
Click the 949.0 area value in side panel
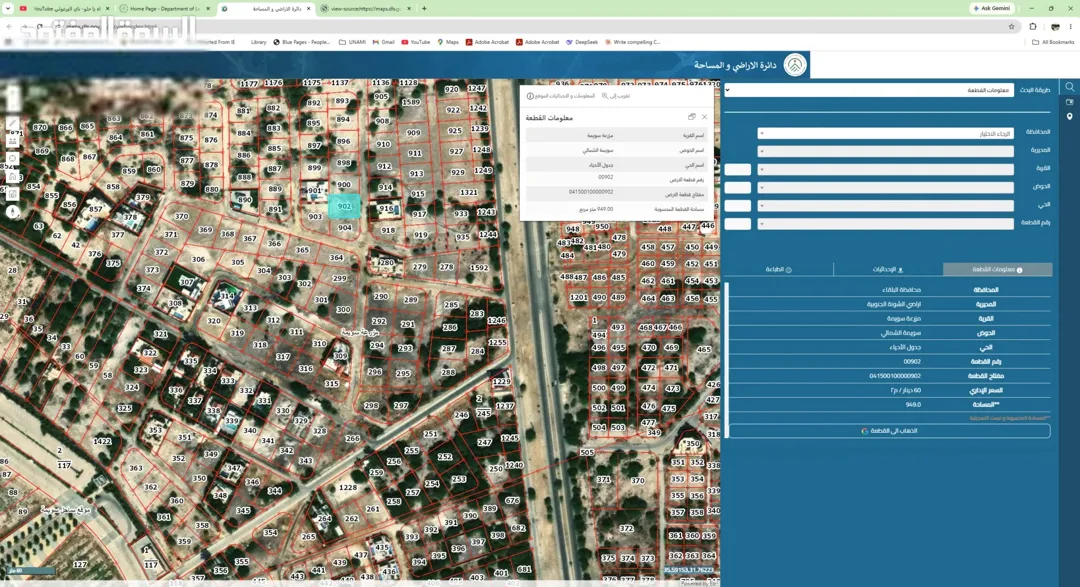913,404
